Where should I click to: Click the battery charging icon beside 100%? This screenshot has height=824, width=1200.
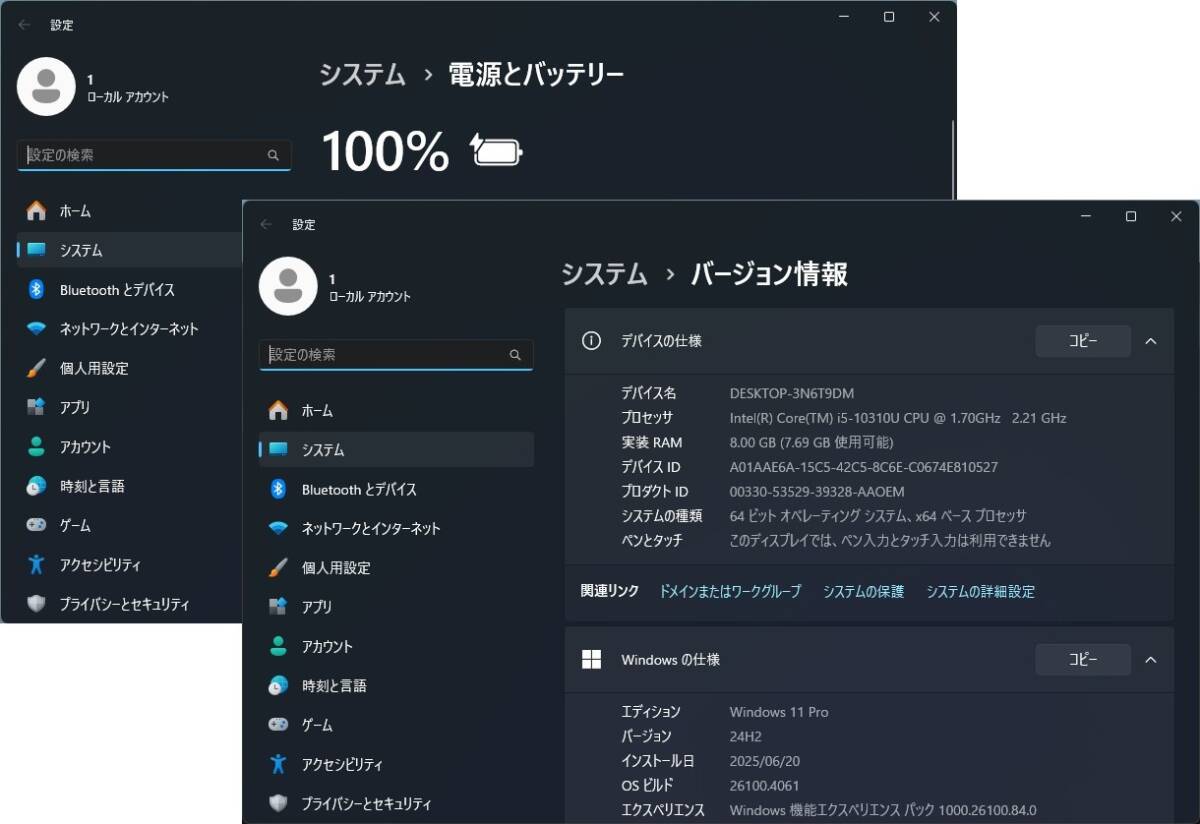click(x=497, y=152)
